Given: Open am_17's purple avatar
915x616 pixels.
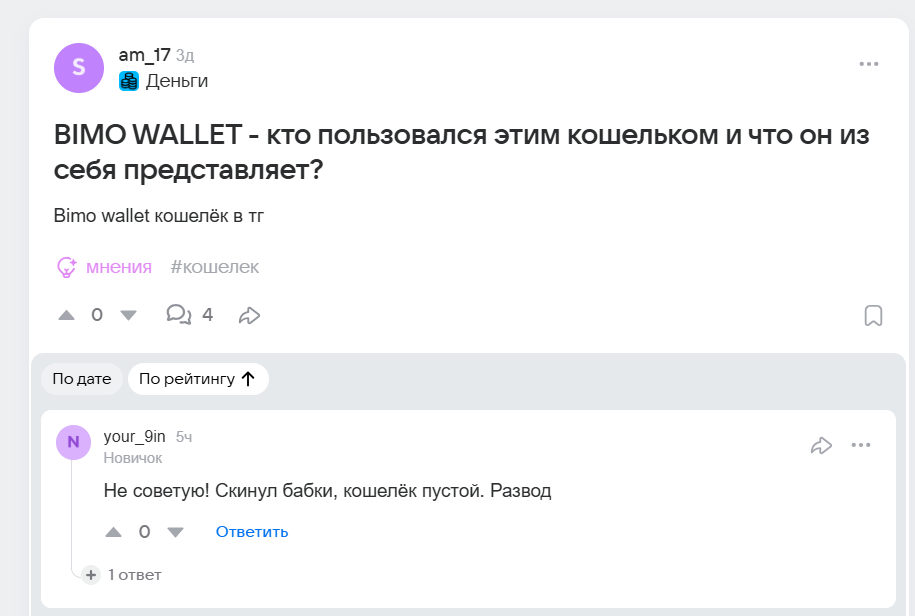Looking at the screenshot, I should coord(79,68).
